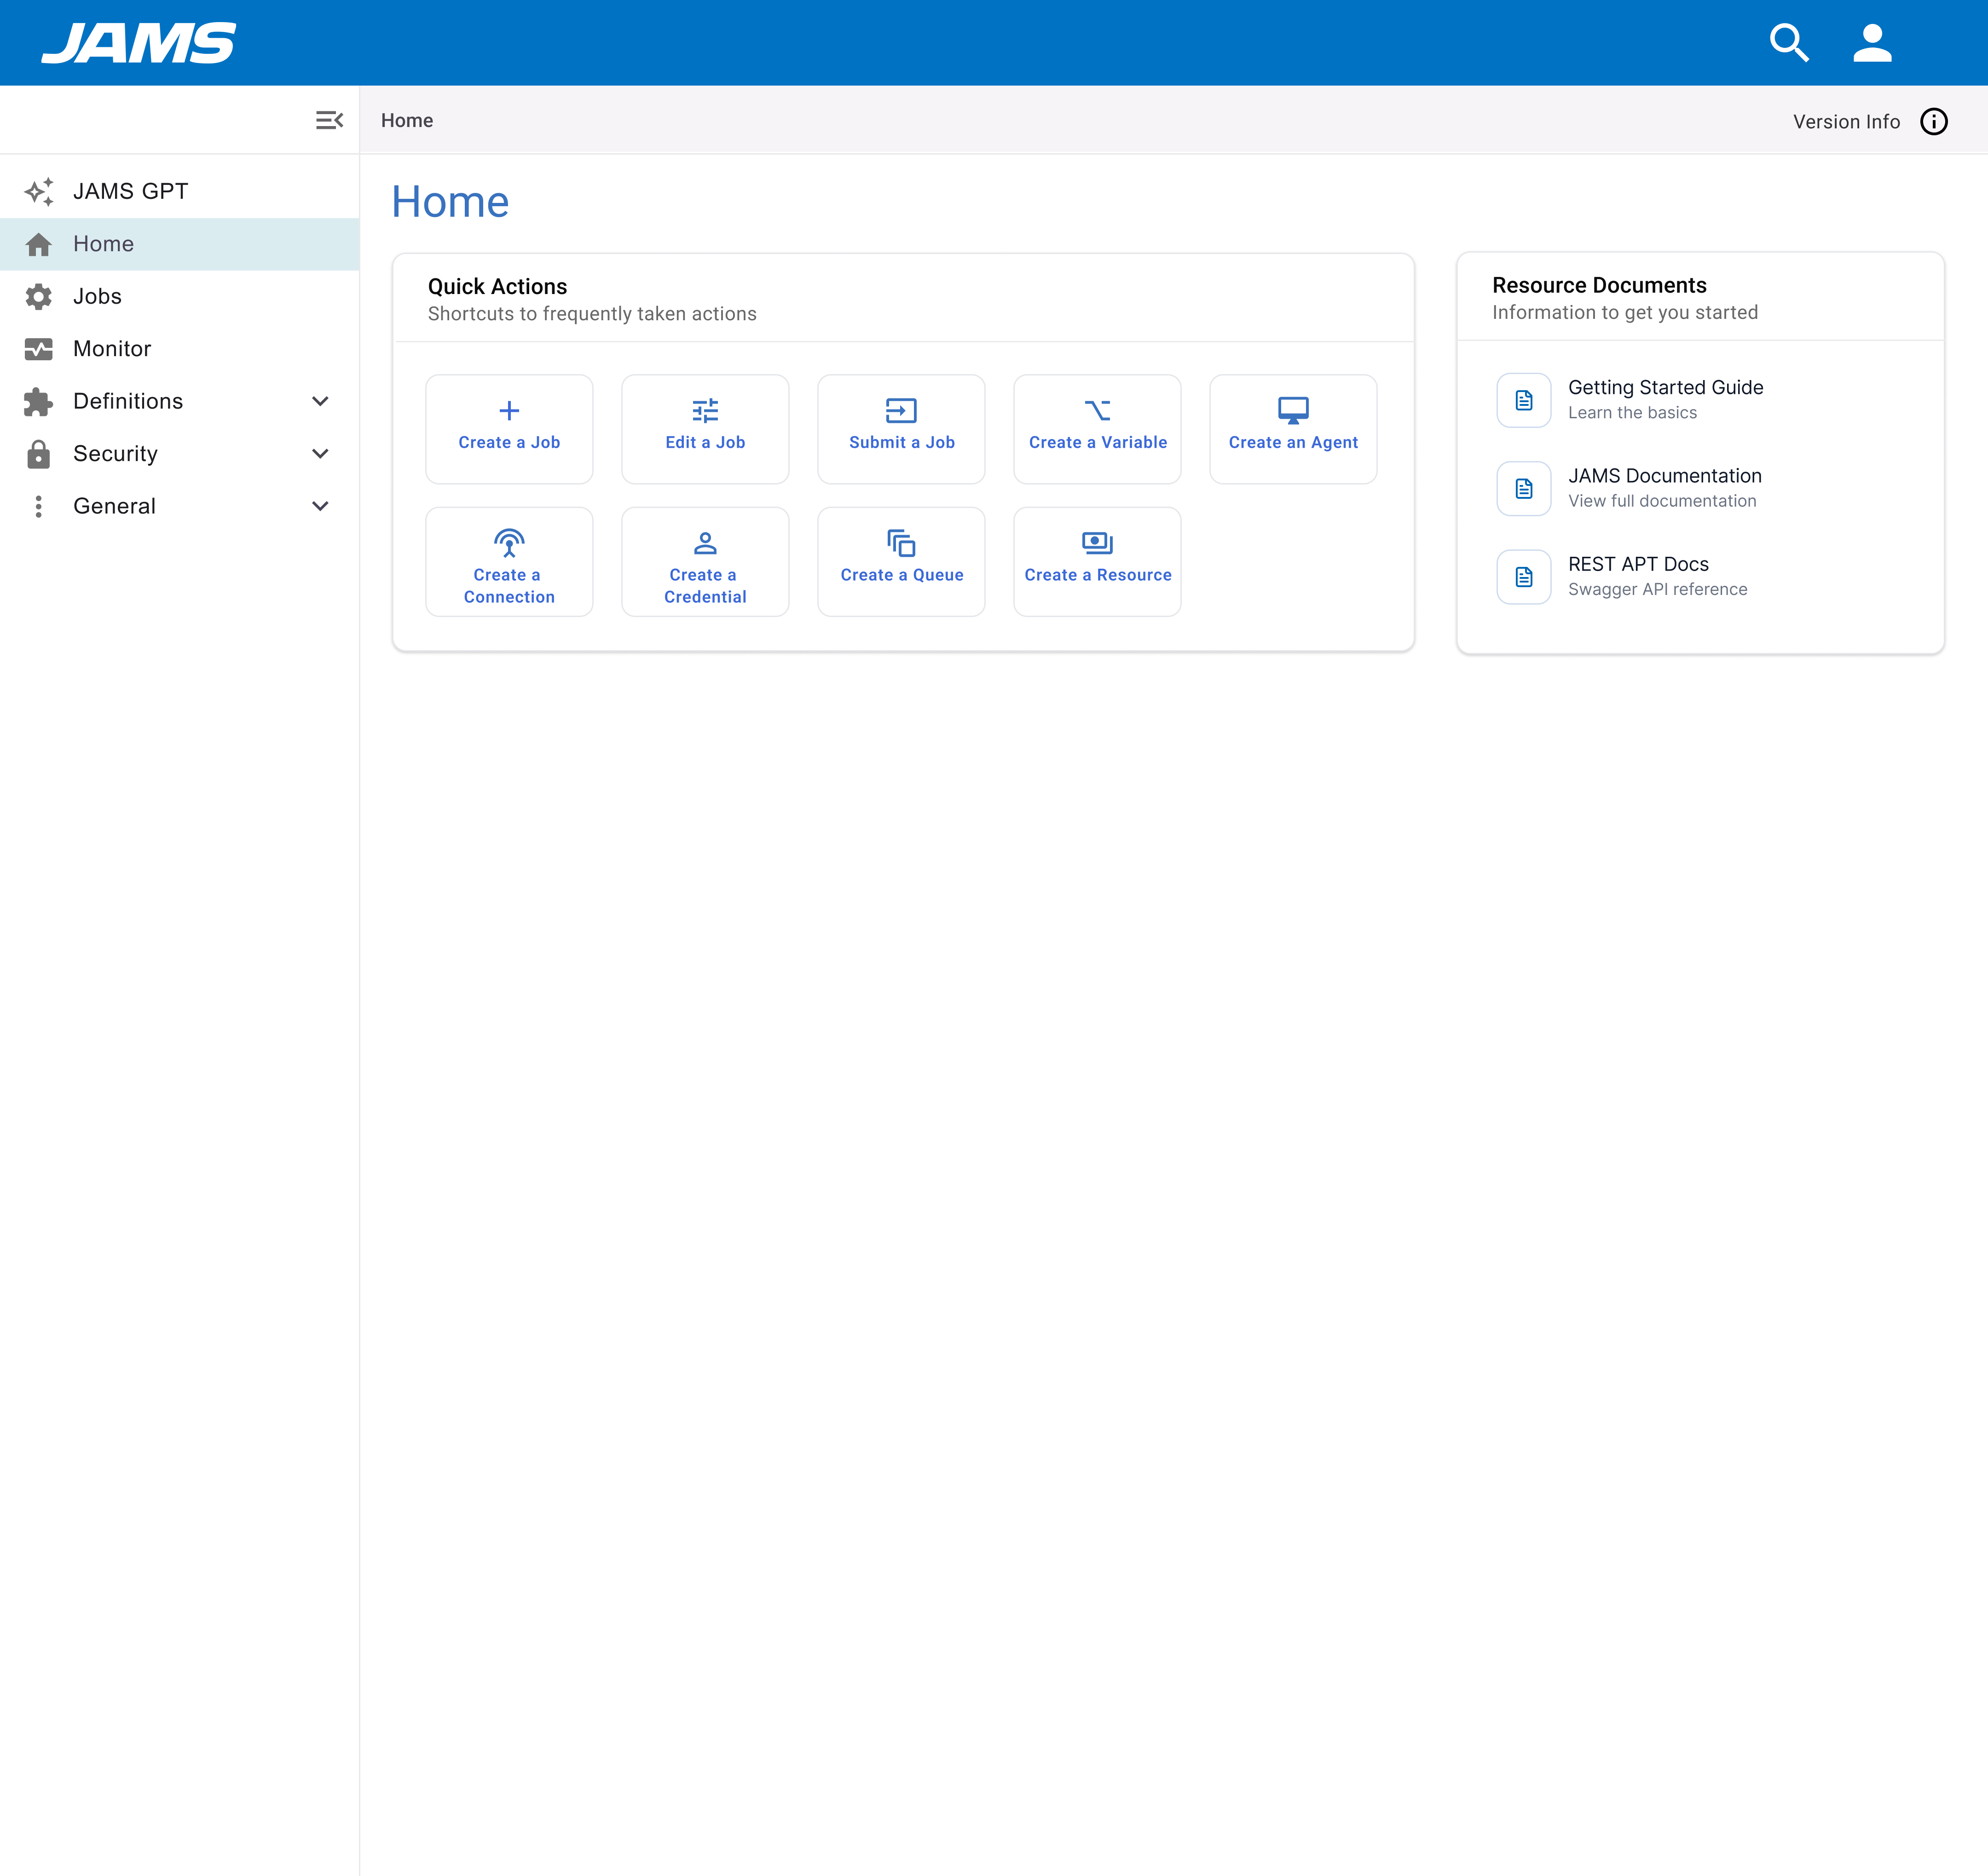
Task: Select Jobs in the sidebar
Action: (97, 296)
